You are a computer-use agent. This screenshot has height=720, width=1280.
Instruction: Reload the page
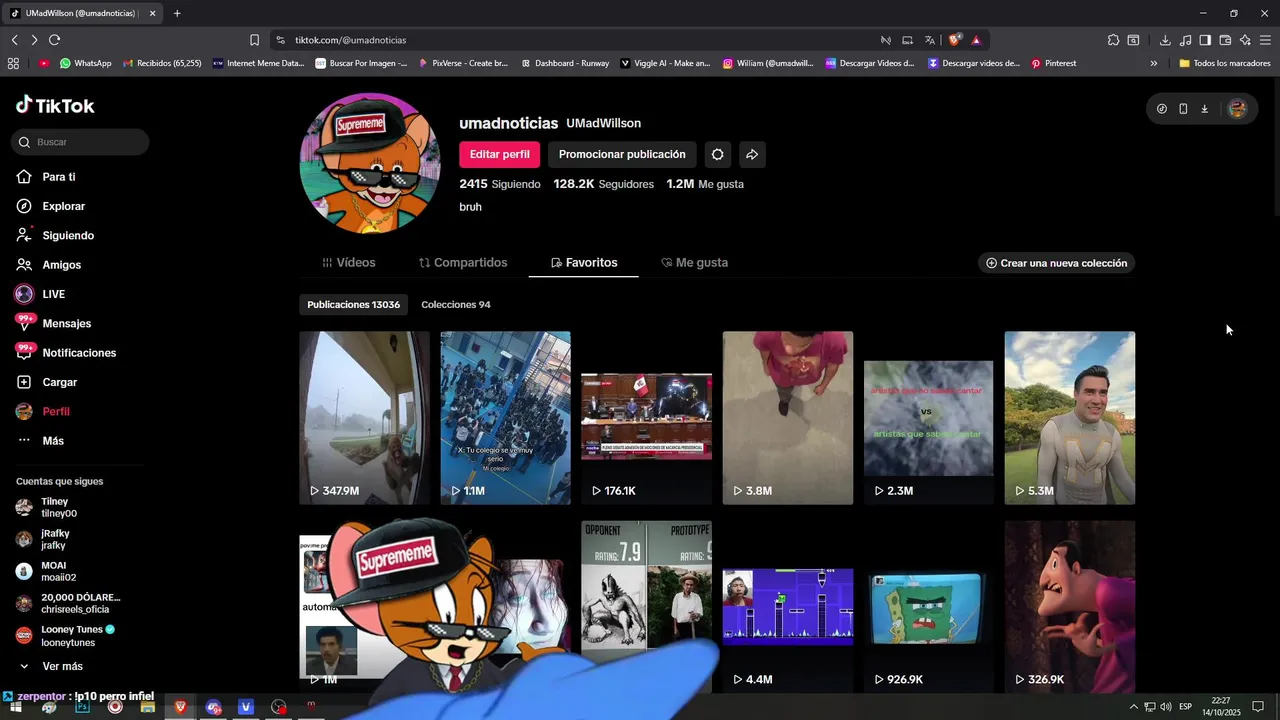[x=54, y=40]
